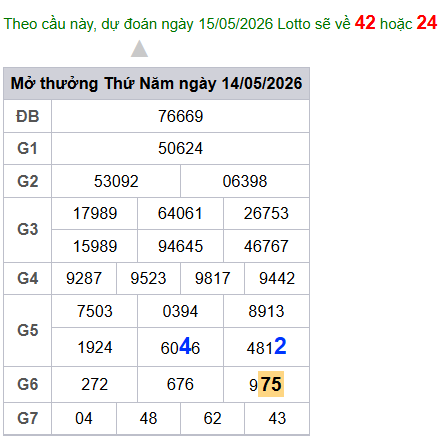Click the G5 row label

tap(28, 330)
